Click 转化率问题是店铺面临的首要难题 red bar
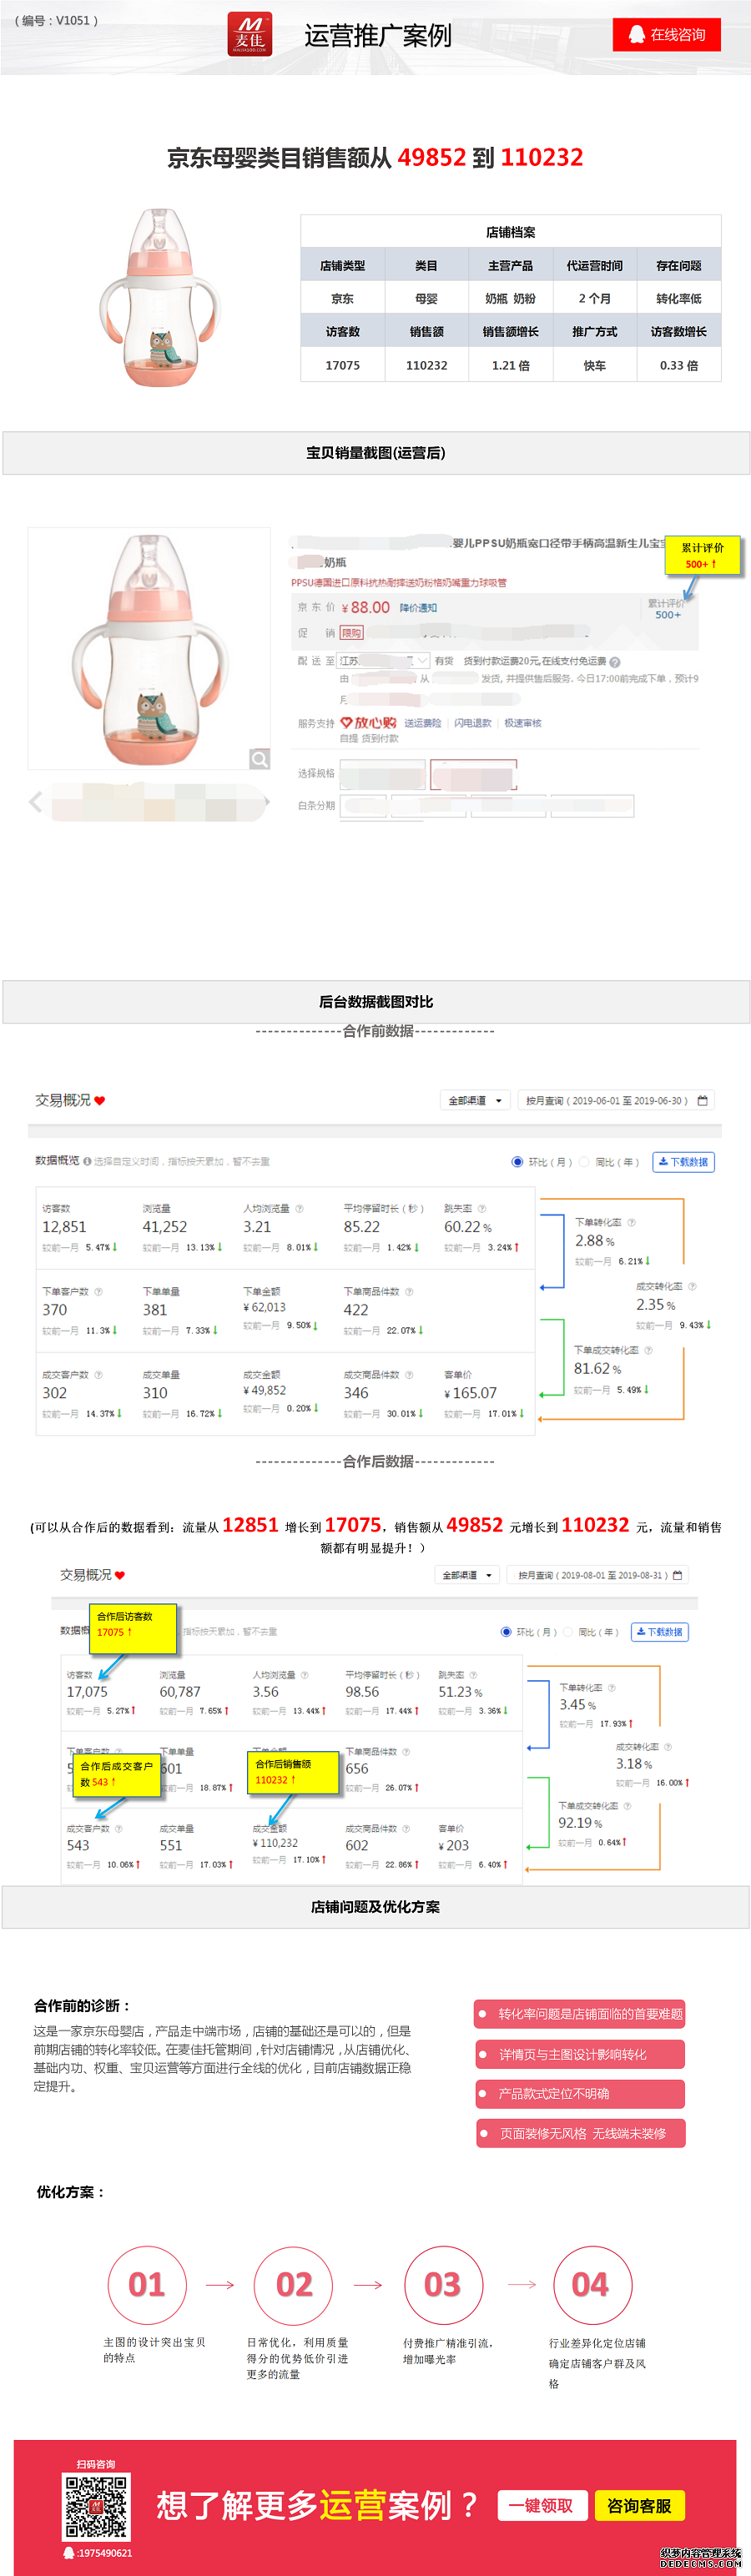The image size is (751, 2576). [x=580, y=2014]
